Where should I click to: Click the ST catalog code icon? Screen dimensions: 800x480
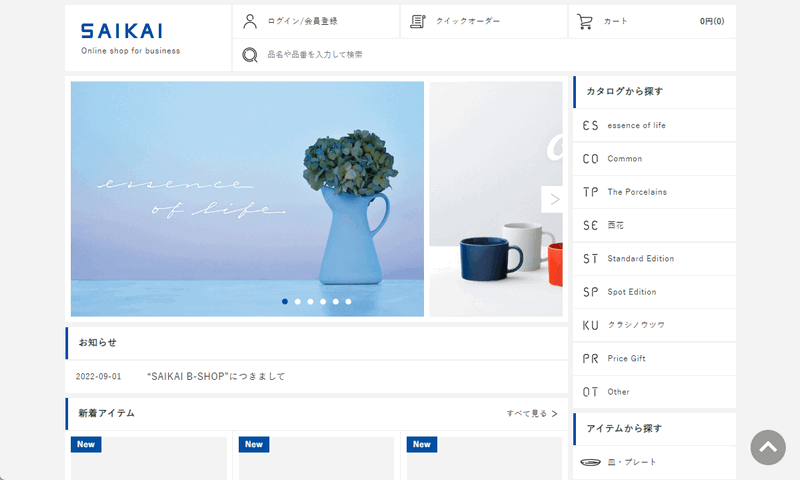[590, 259]
